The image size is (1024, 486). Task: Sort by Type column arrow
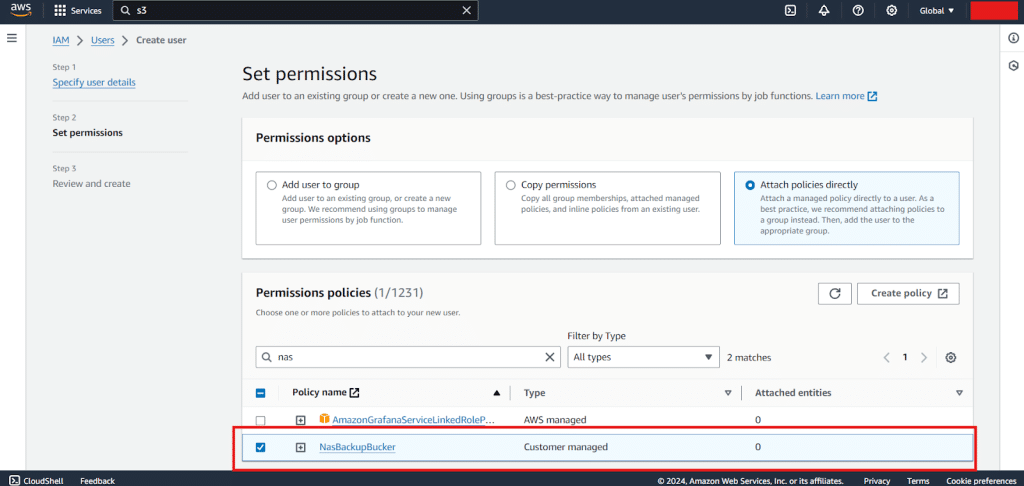[x=728, y=393]
